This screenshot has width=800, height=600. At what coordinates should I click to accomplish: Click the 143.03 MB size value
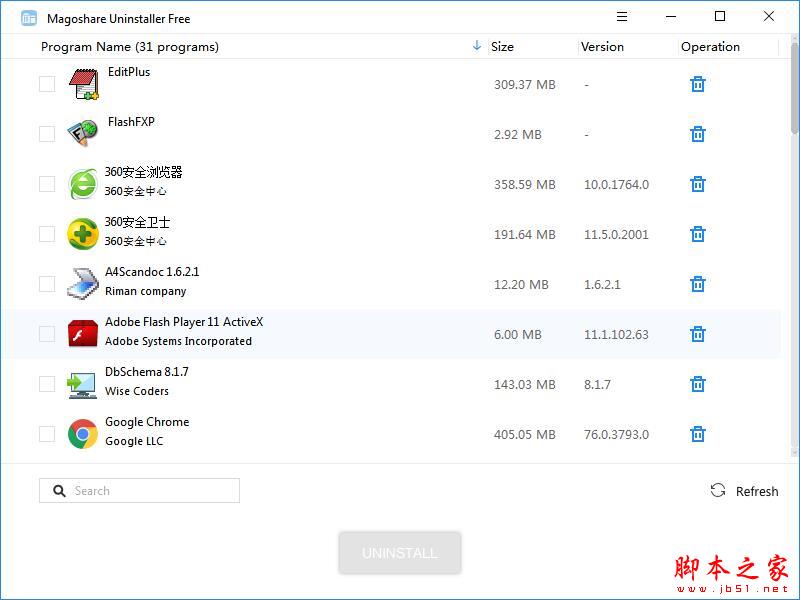[524, 385]
